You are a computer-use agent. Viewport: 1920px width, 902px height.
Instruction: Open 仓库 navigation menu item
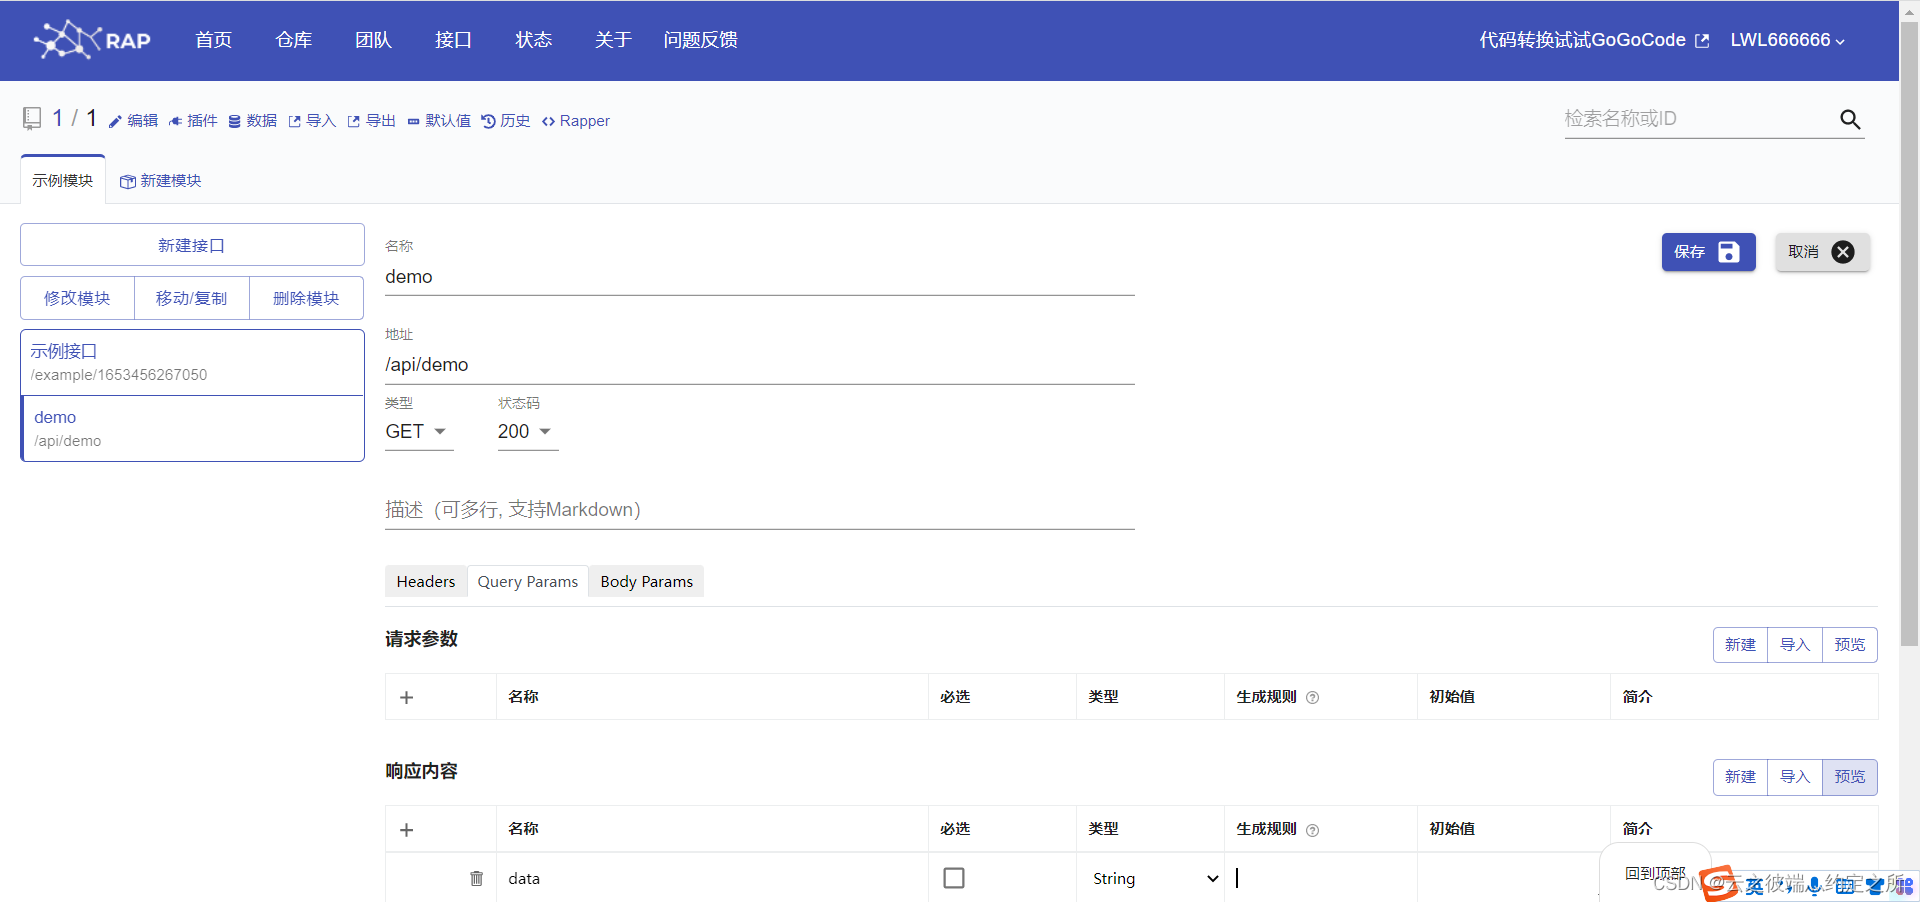click(293, 40)
